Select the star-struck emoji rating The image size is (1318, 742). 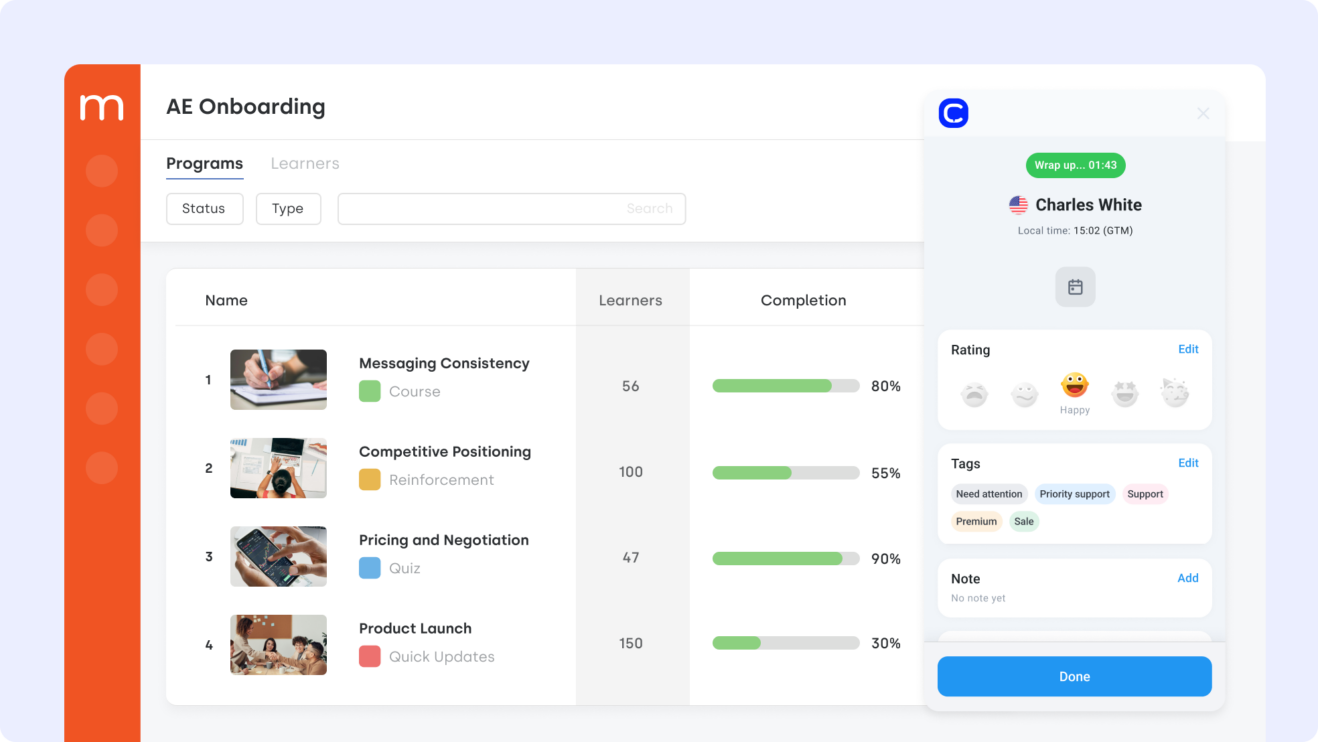click(x=1124, y=394)
